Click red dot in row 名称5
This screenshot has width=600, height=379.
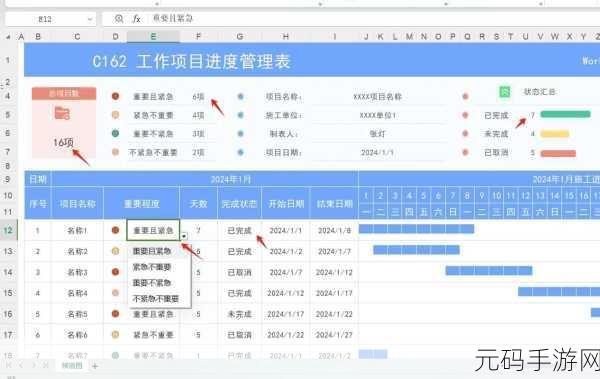click(115, 314)
